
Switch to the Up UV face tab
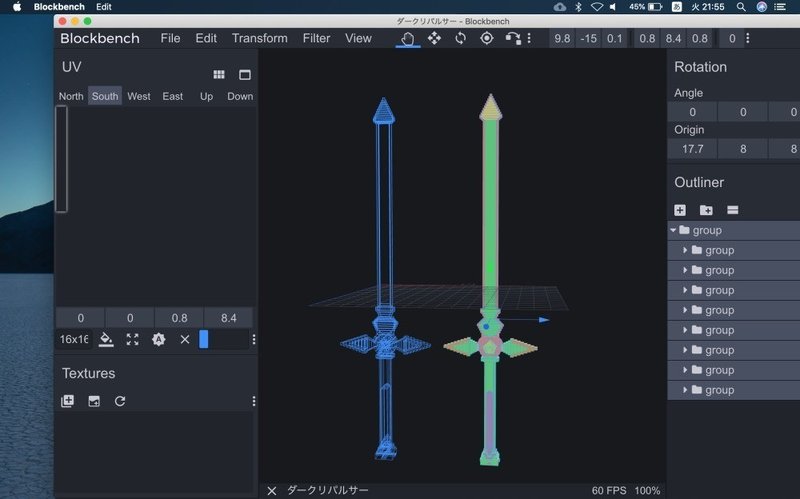click(x=206, y=96)
